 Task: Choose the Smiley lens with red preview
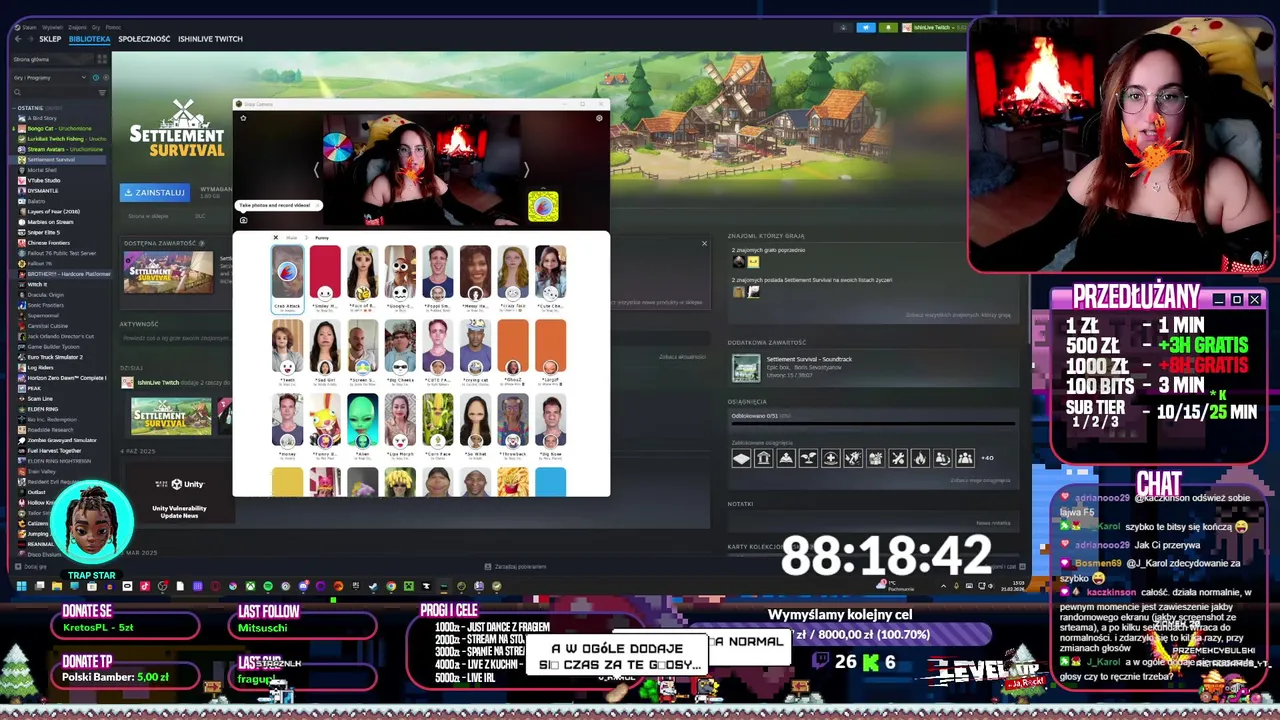pos(325,278)
